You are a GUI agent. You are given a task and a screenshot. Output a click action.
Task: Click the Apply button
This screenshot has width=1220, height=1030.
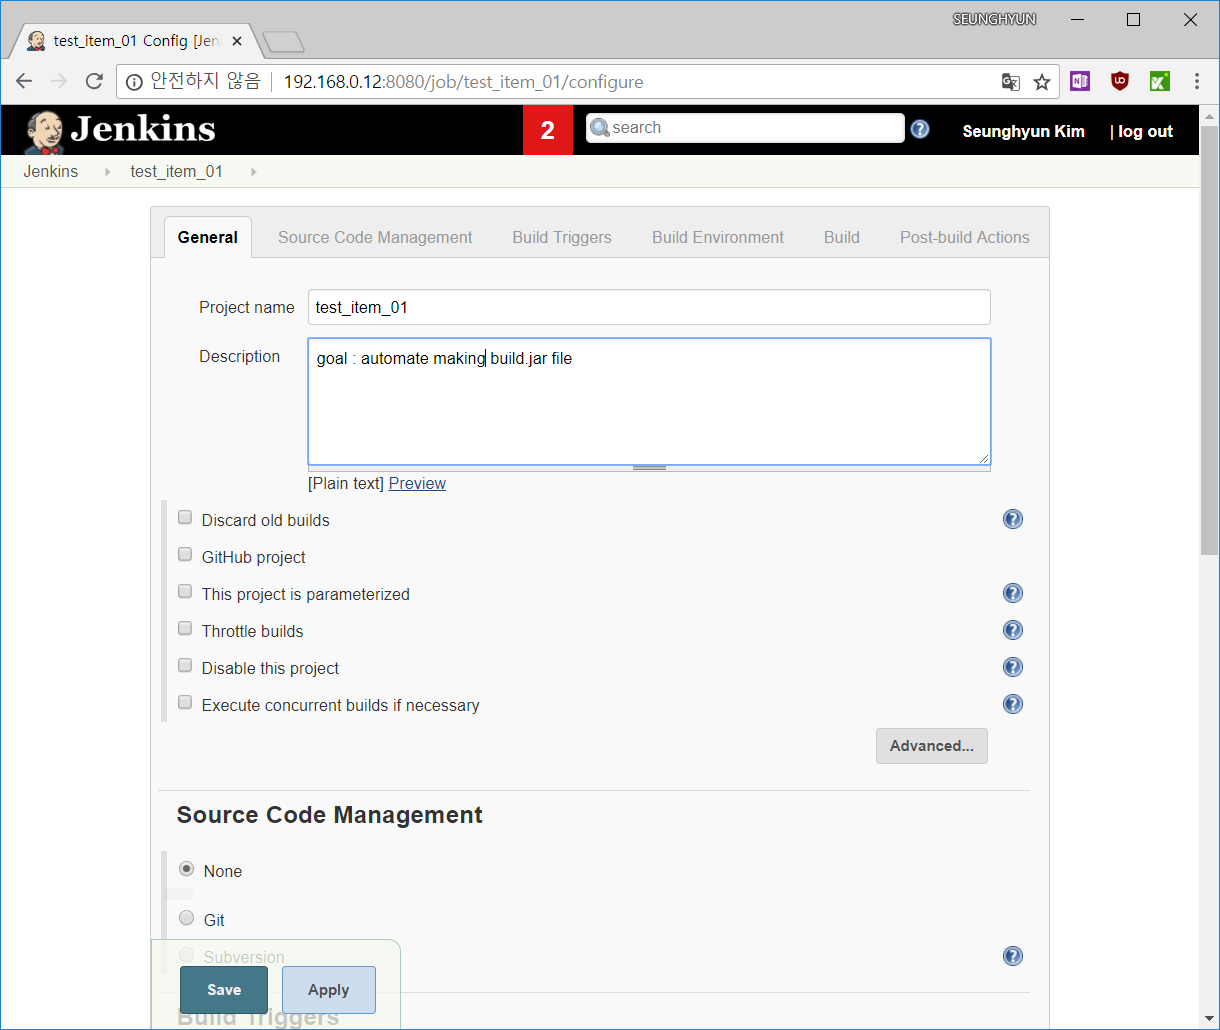click(x=329, y=990)
